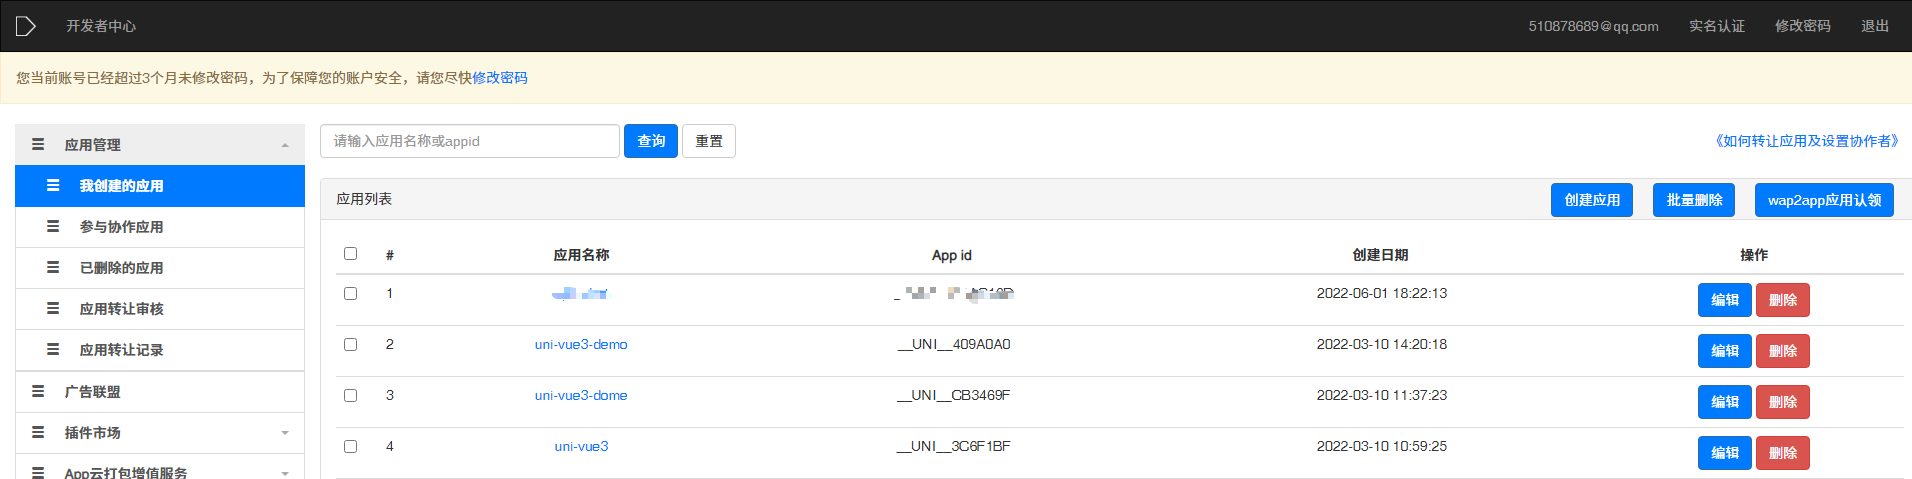This screenshot has height=479, width=1912.
Task: Click the list icon beside 应用管理
Action: pos(38,145)
